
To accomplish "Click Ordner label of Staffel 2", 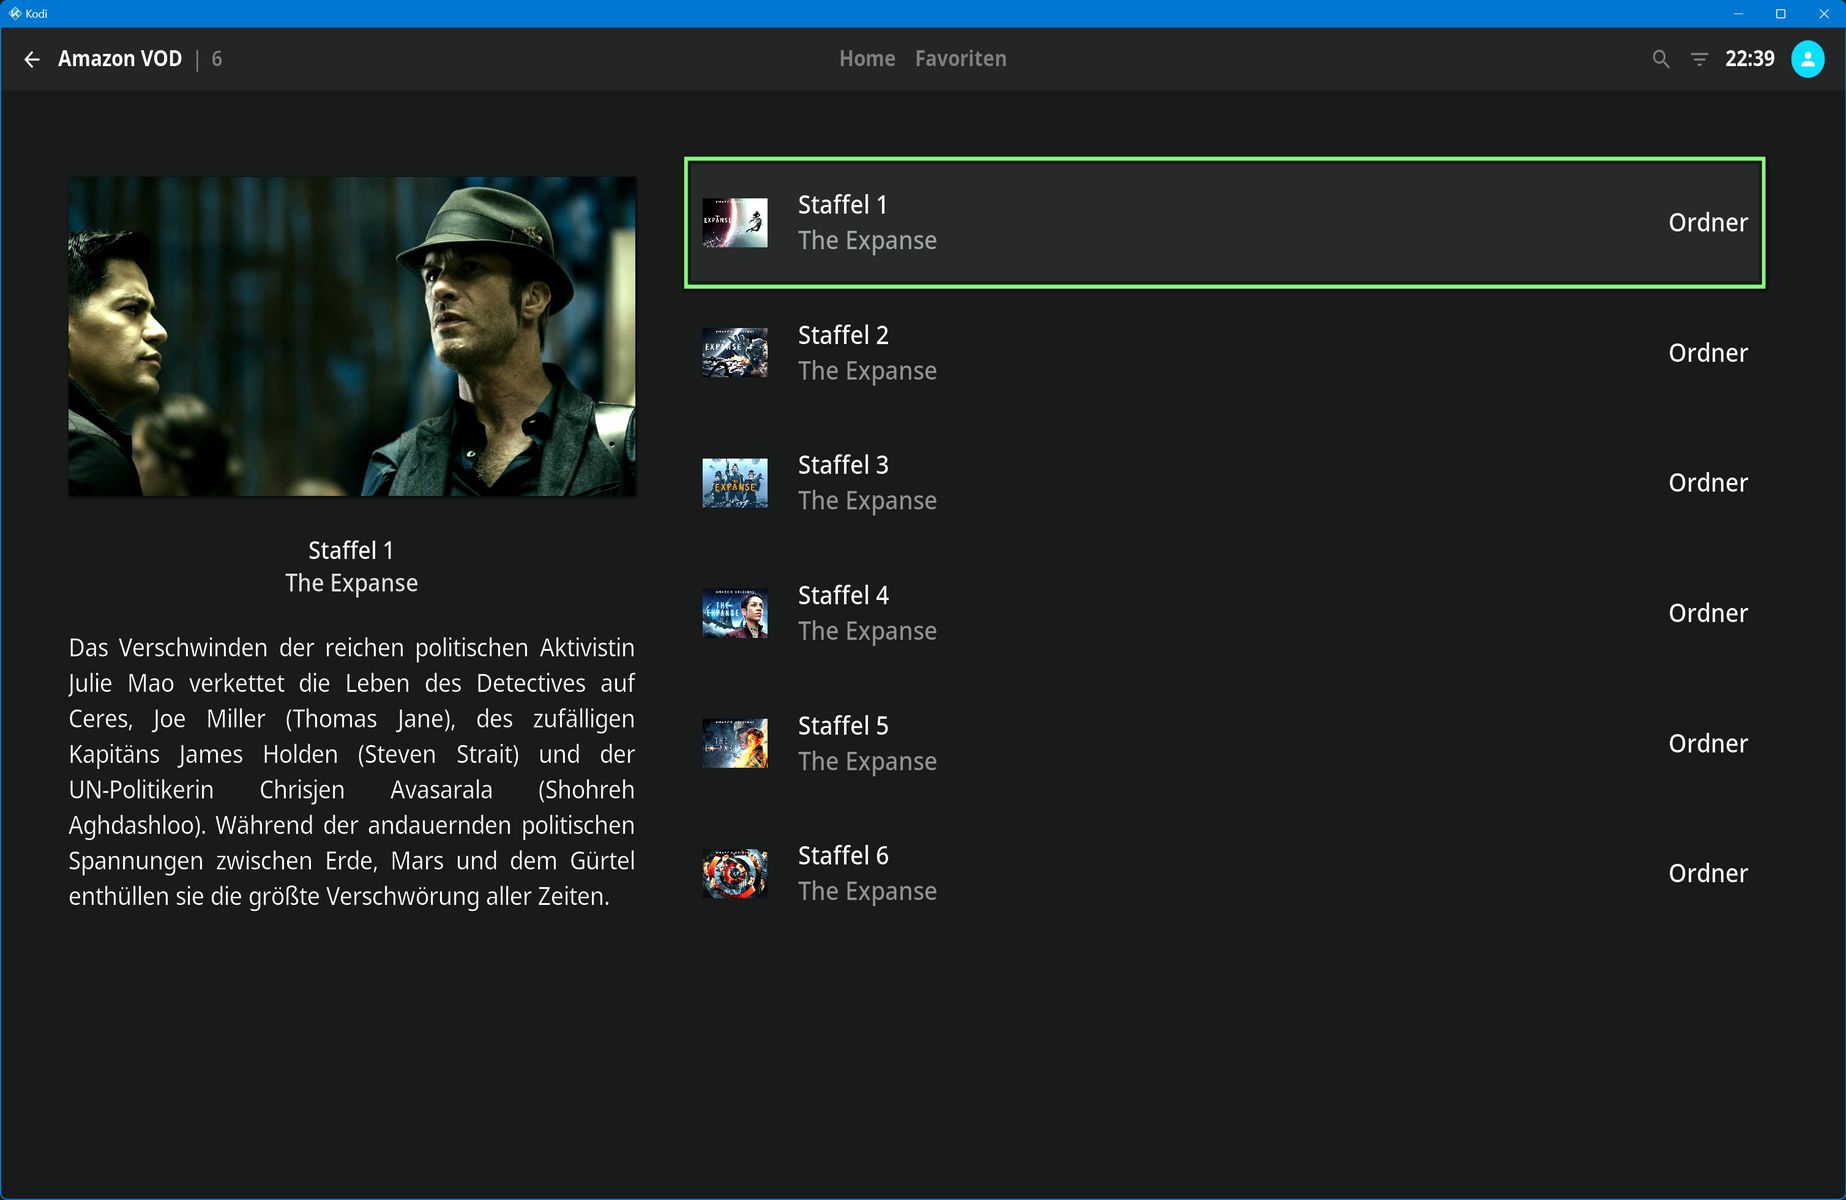I will click(x=1708, y=353).
